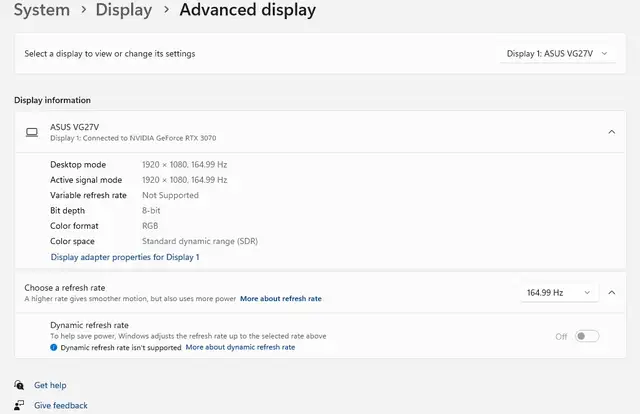This screenshot has height=414, width=640.
Task: Click the Give feedback person icon
Action: (19, 405)
